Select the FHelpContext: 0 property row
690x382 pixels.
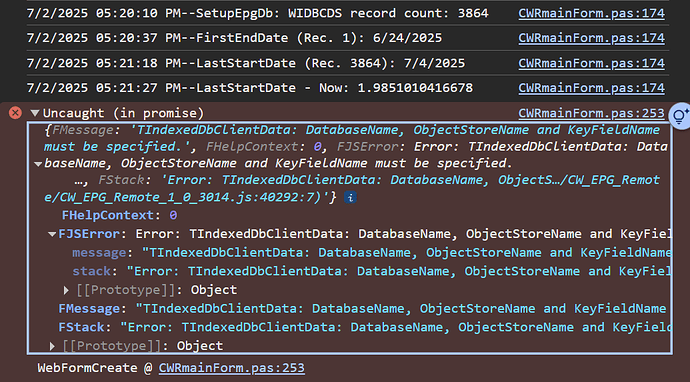119,215
